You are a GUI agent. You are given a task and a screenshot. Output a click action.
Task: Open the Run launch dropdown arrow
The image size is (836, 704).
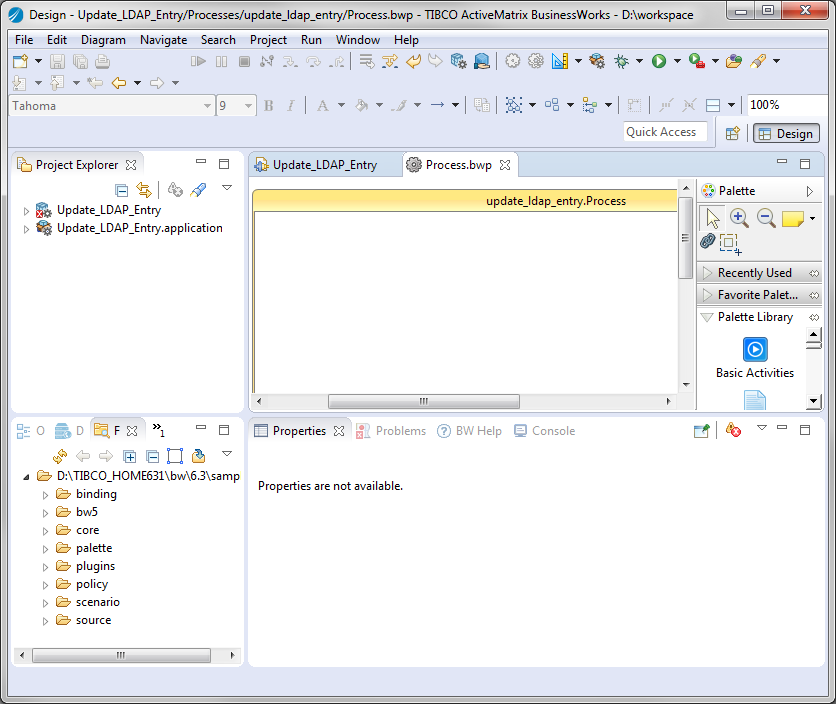677,61
